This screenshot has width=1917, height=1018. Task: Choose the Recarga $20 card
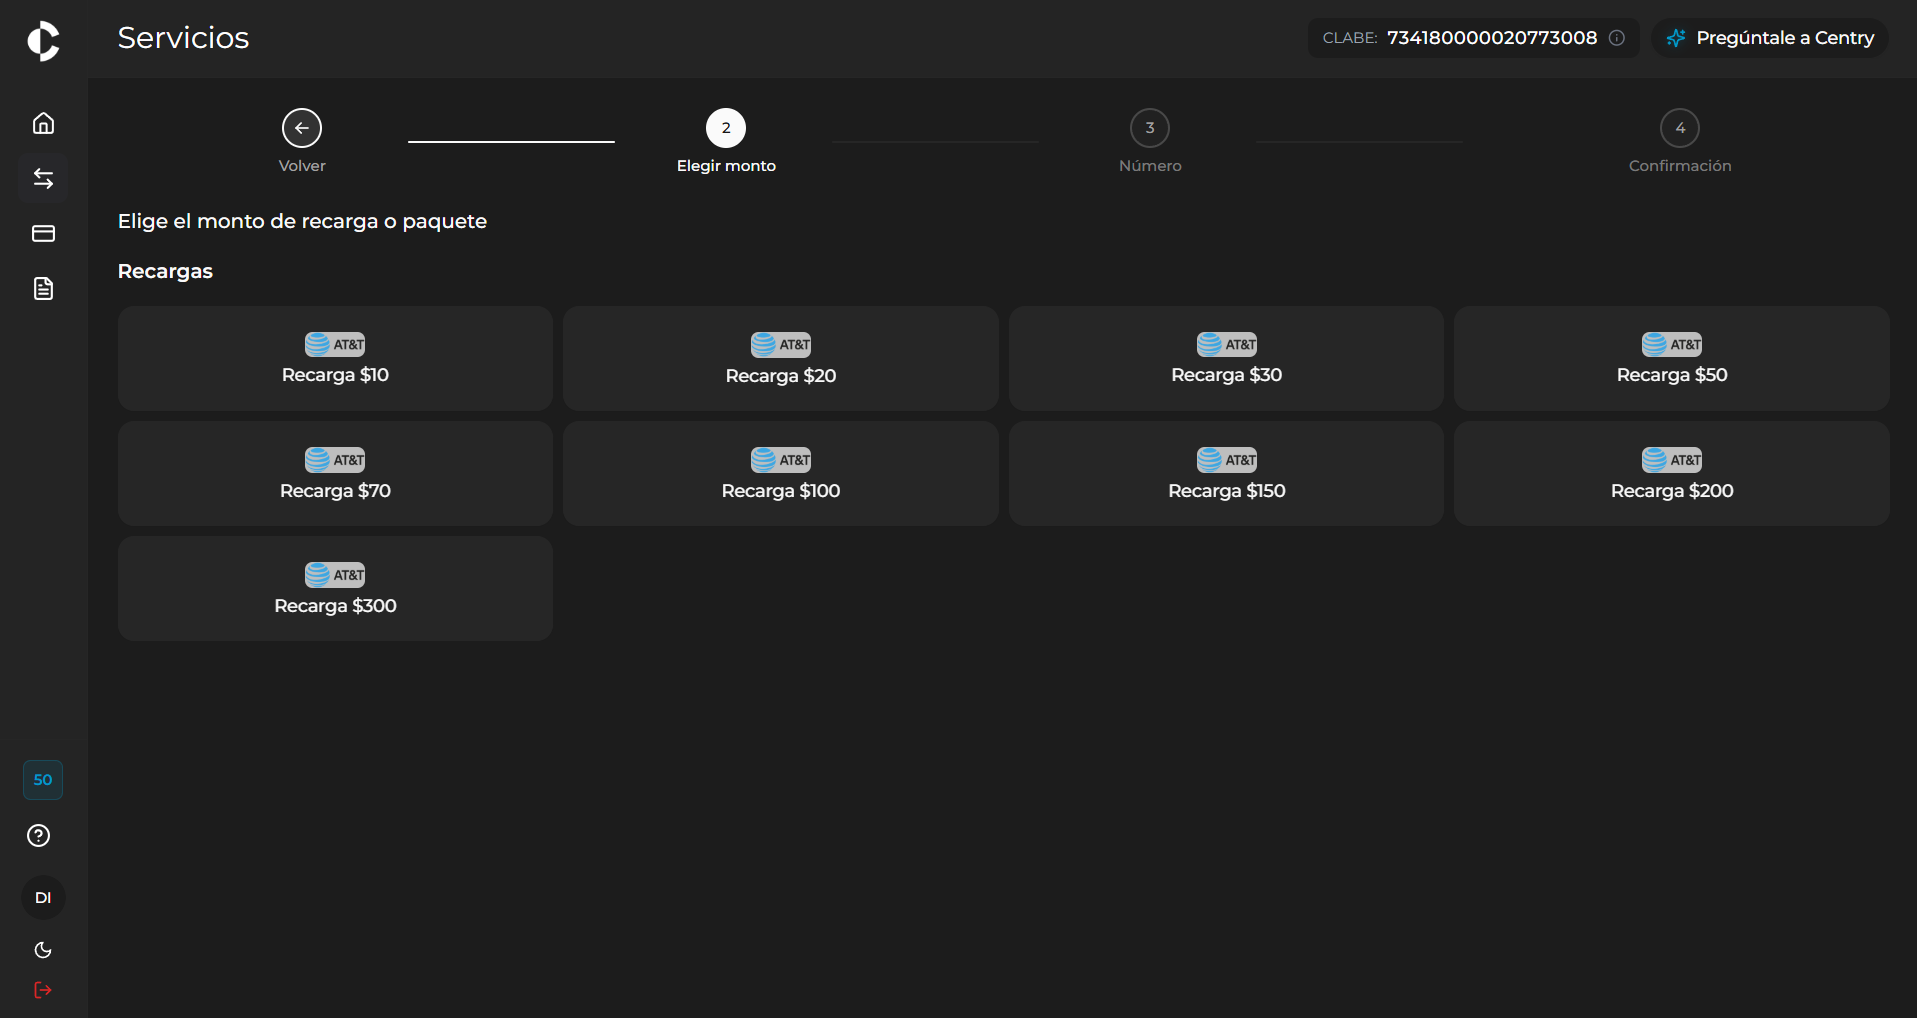[x=781, y=359]
